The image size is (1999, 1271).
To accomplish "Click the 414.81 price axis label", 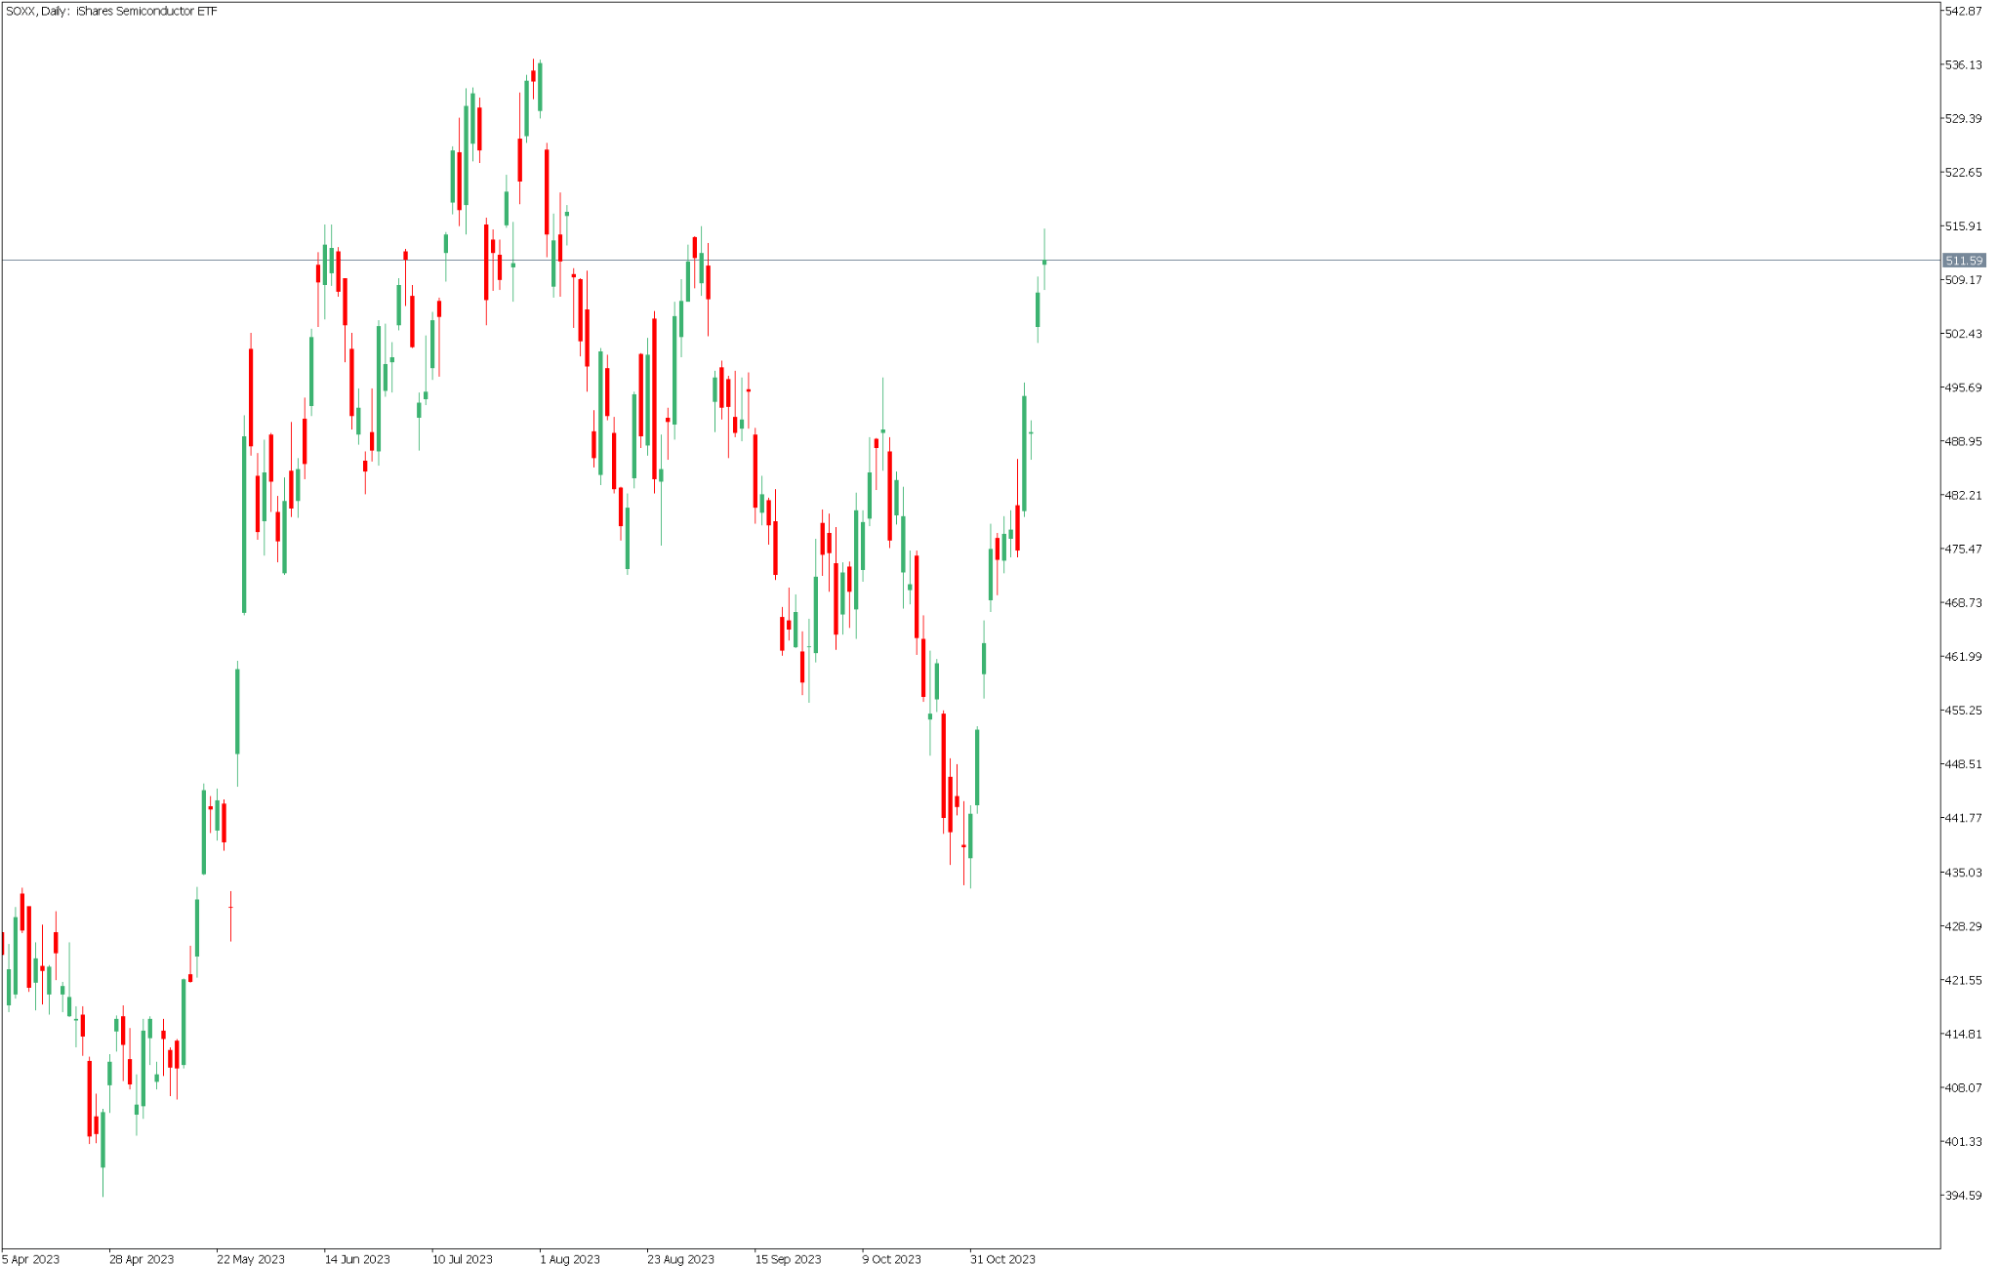I will [1962, 1035].
